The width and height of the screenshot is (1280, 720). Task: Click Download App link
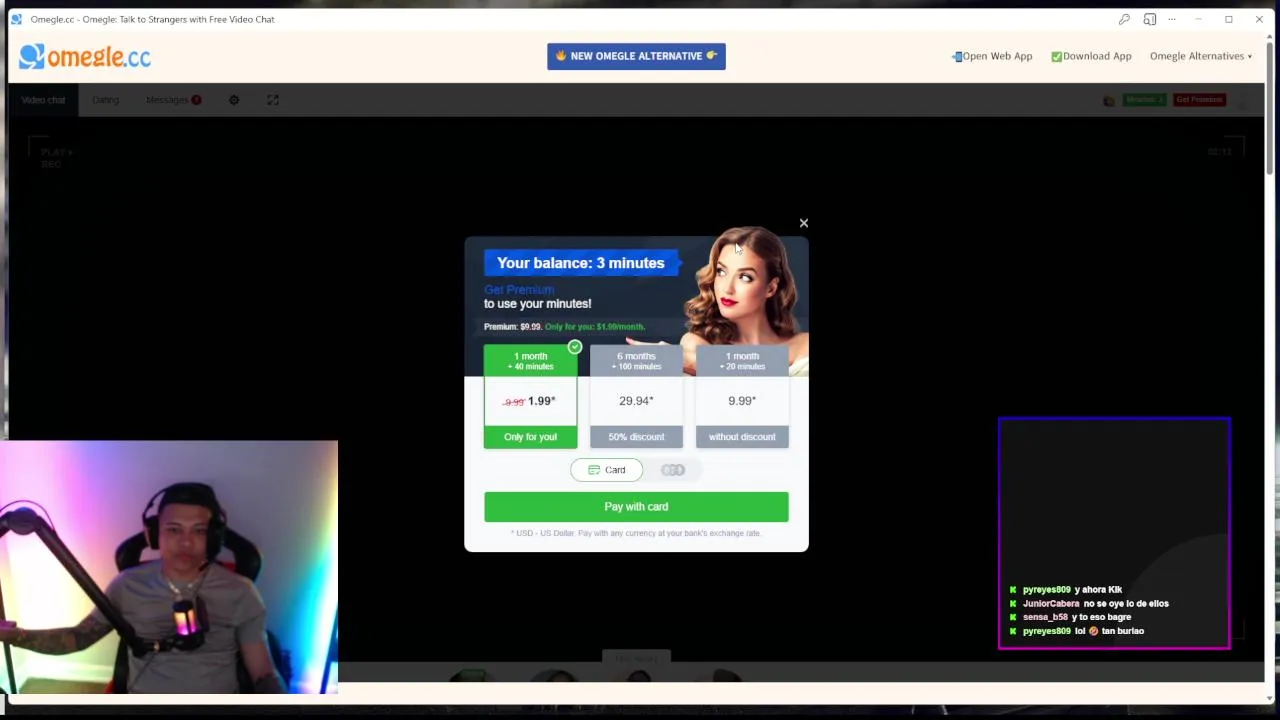[1091, 56]
